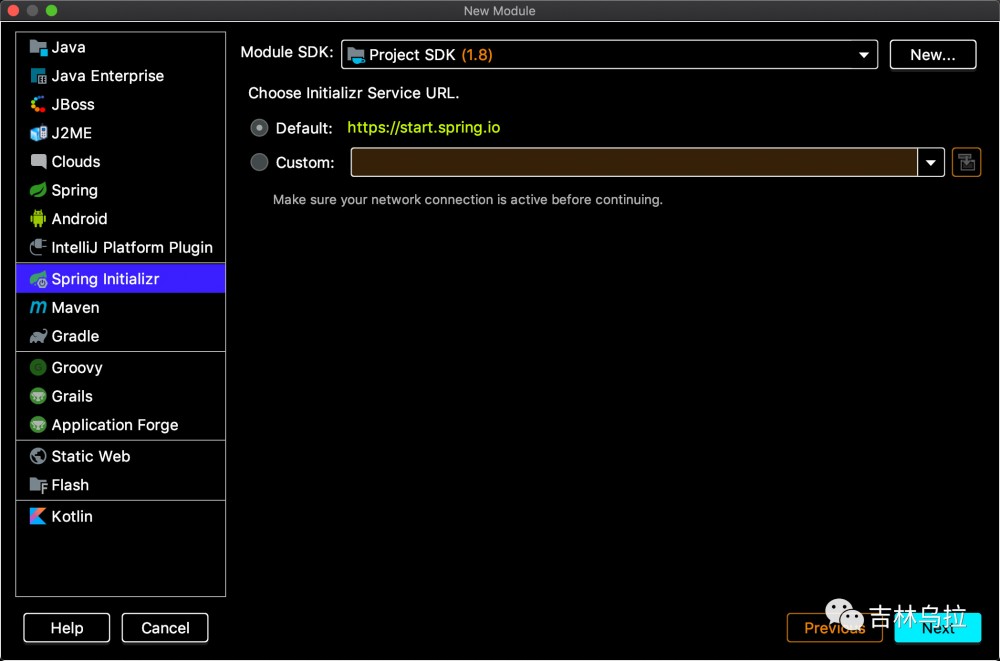
Task: Click the Project SDK folder icon
Action: 356,55
